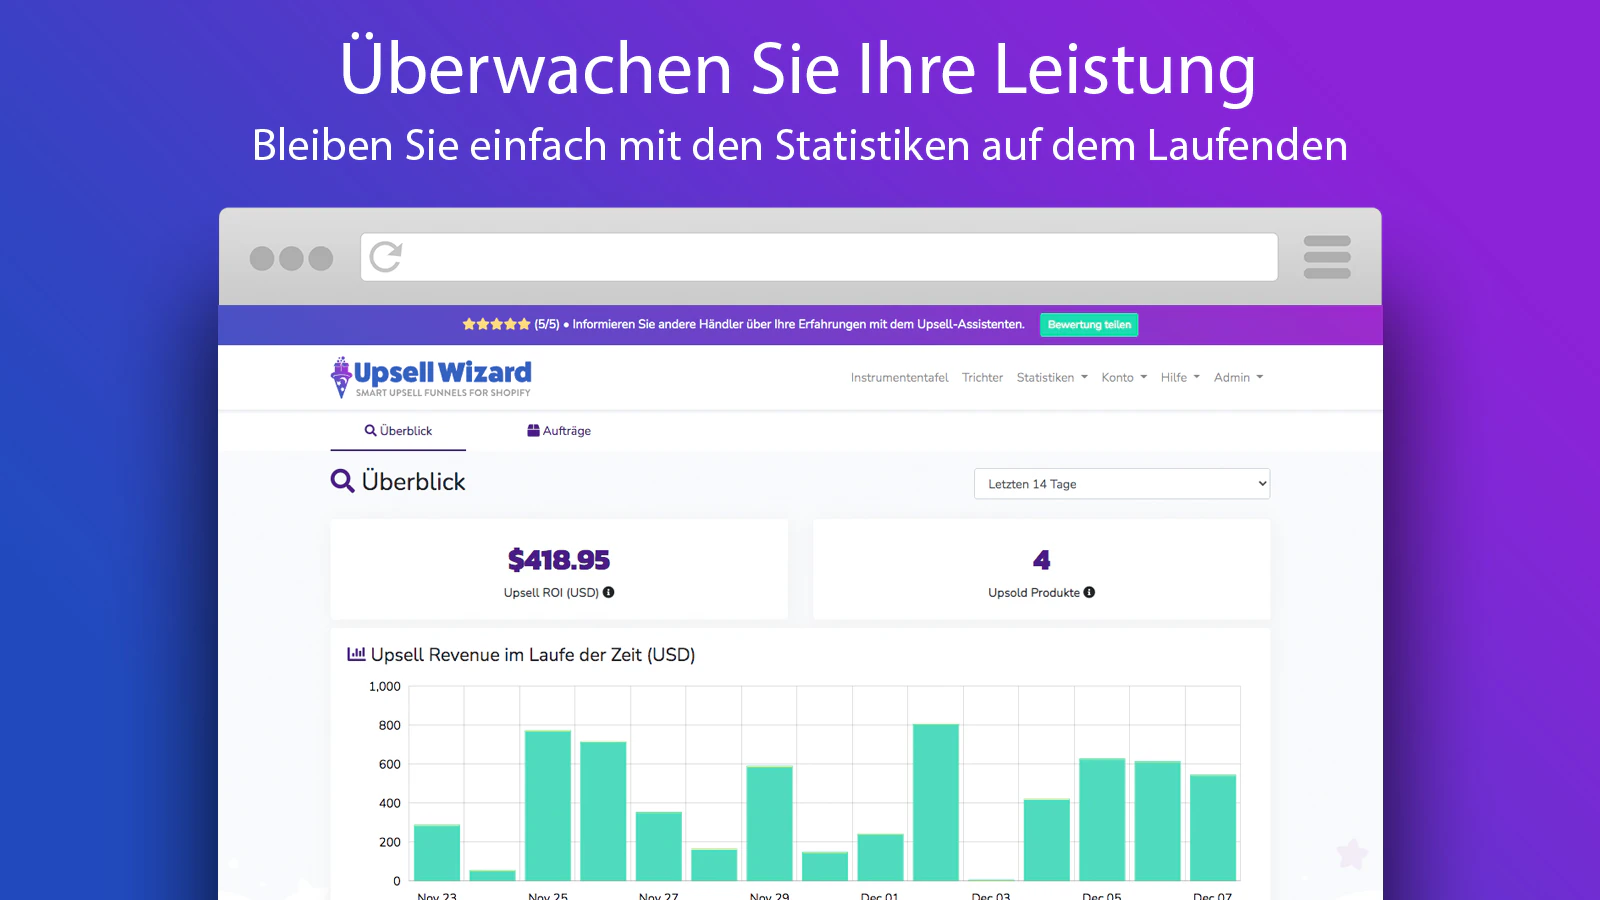
Task: Open the browser hamburger menu
Action: coord(1327,257)
